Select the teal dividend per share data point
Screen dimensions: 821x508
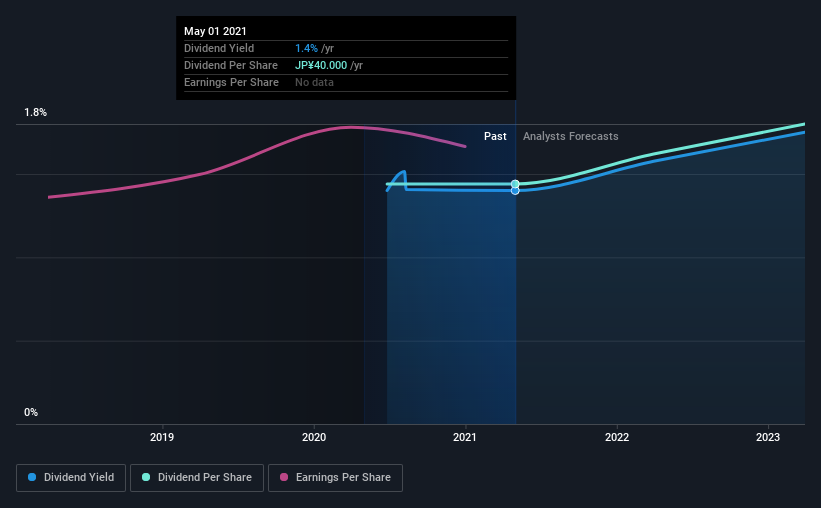515,184
